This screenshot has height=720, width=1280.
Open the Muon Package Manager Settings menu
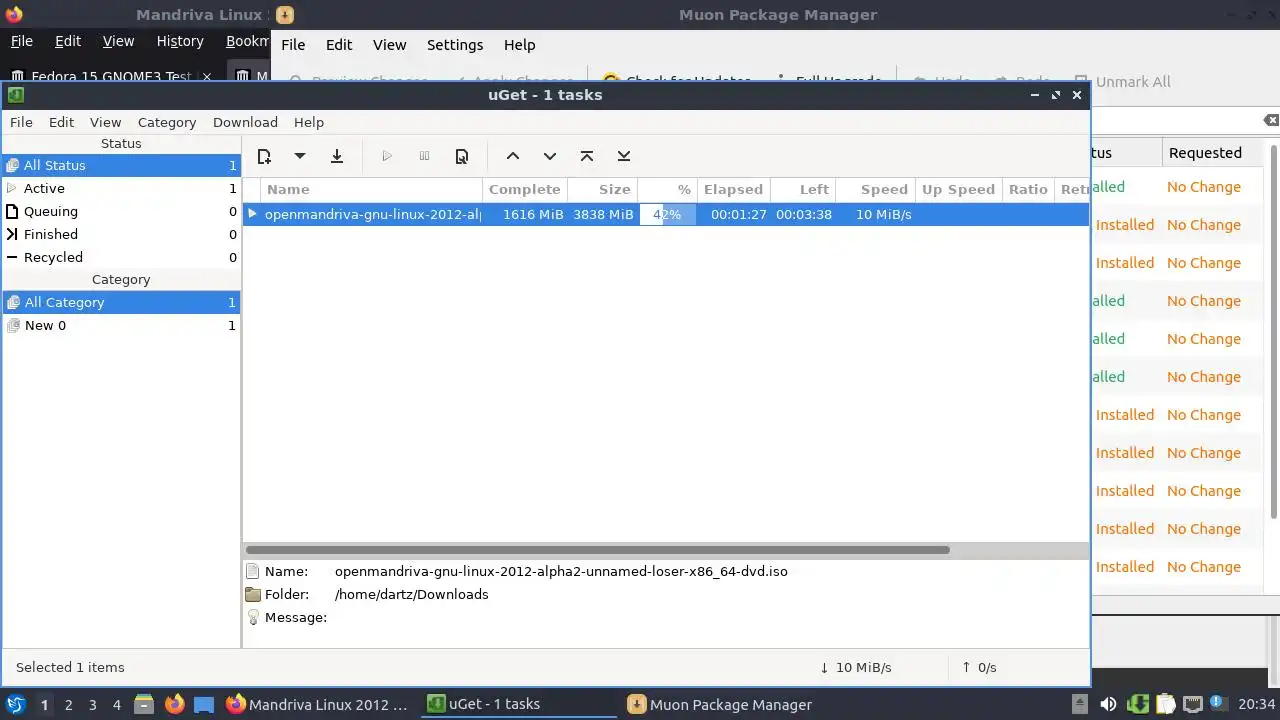455,45
